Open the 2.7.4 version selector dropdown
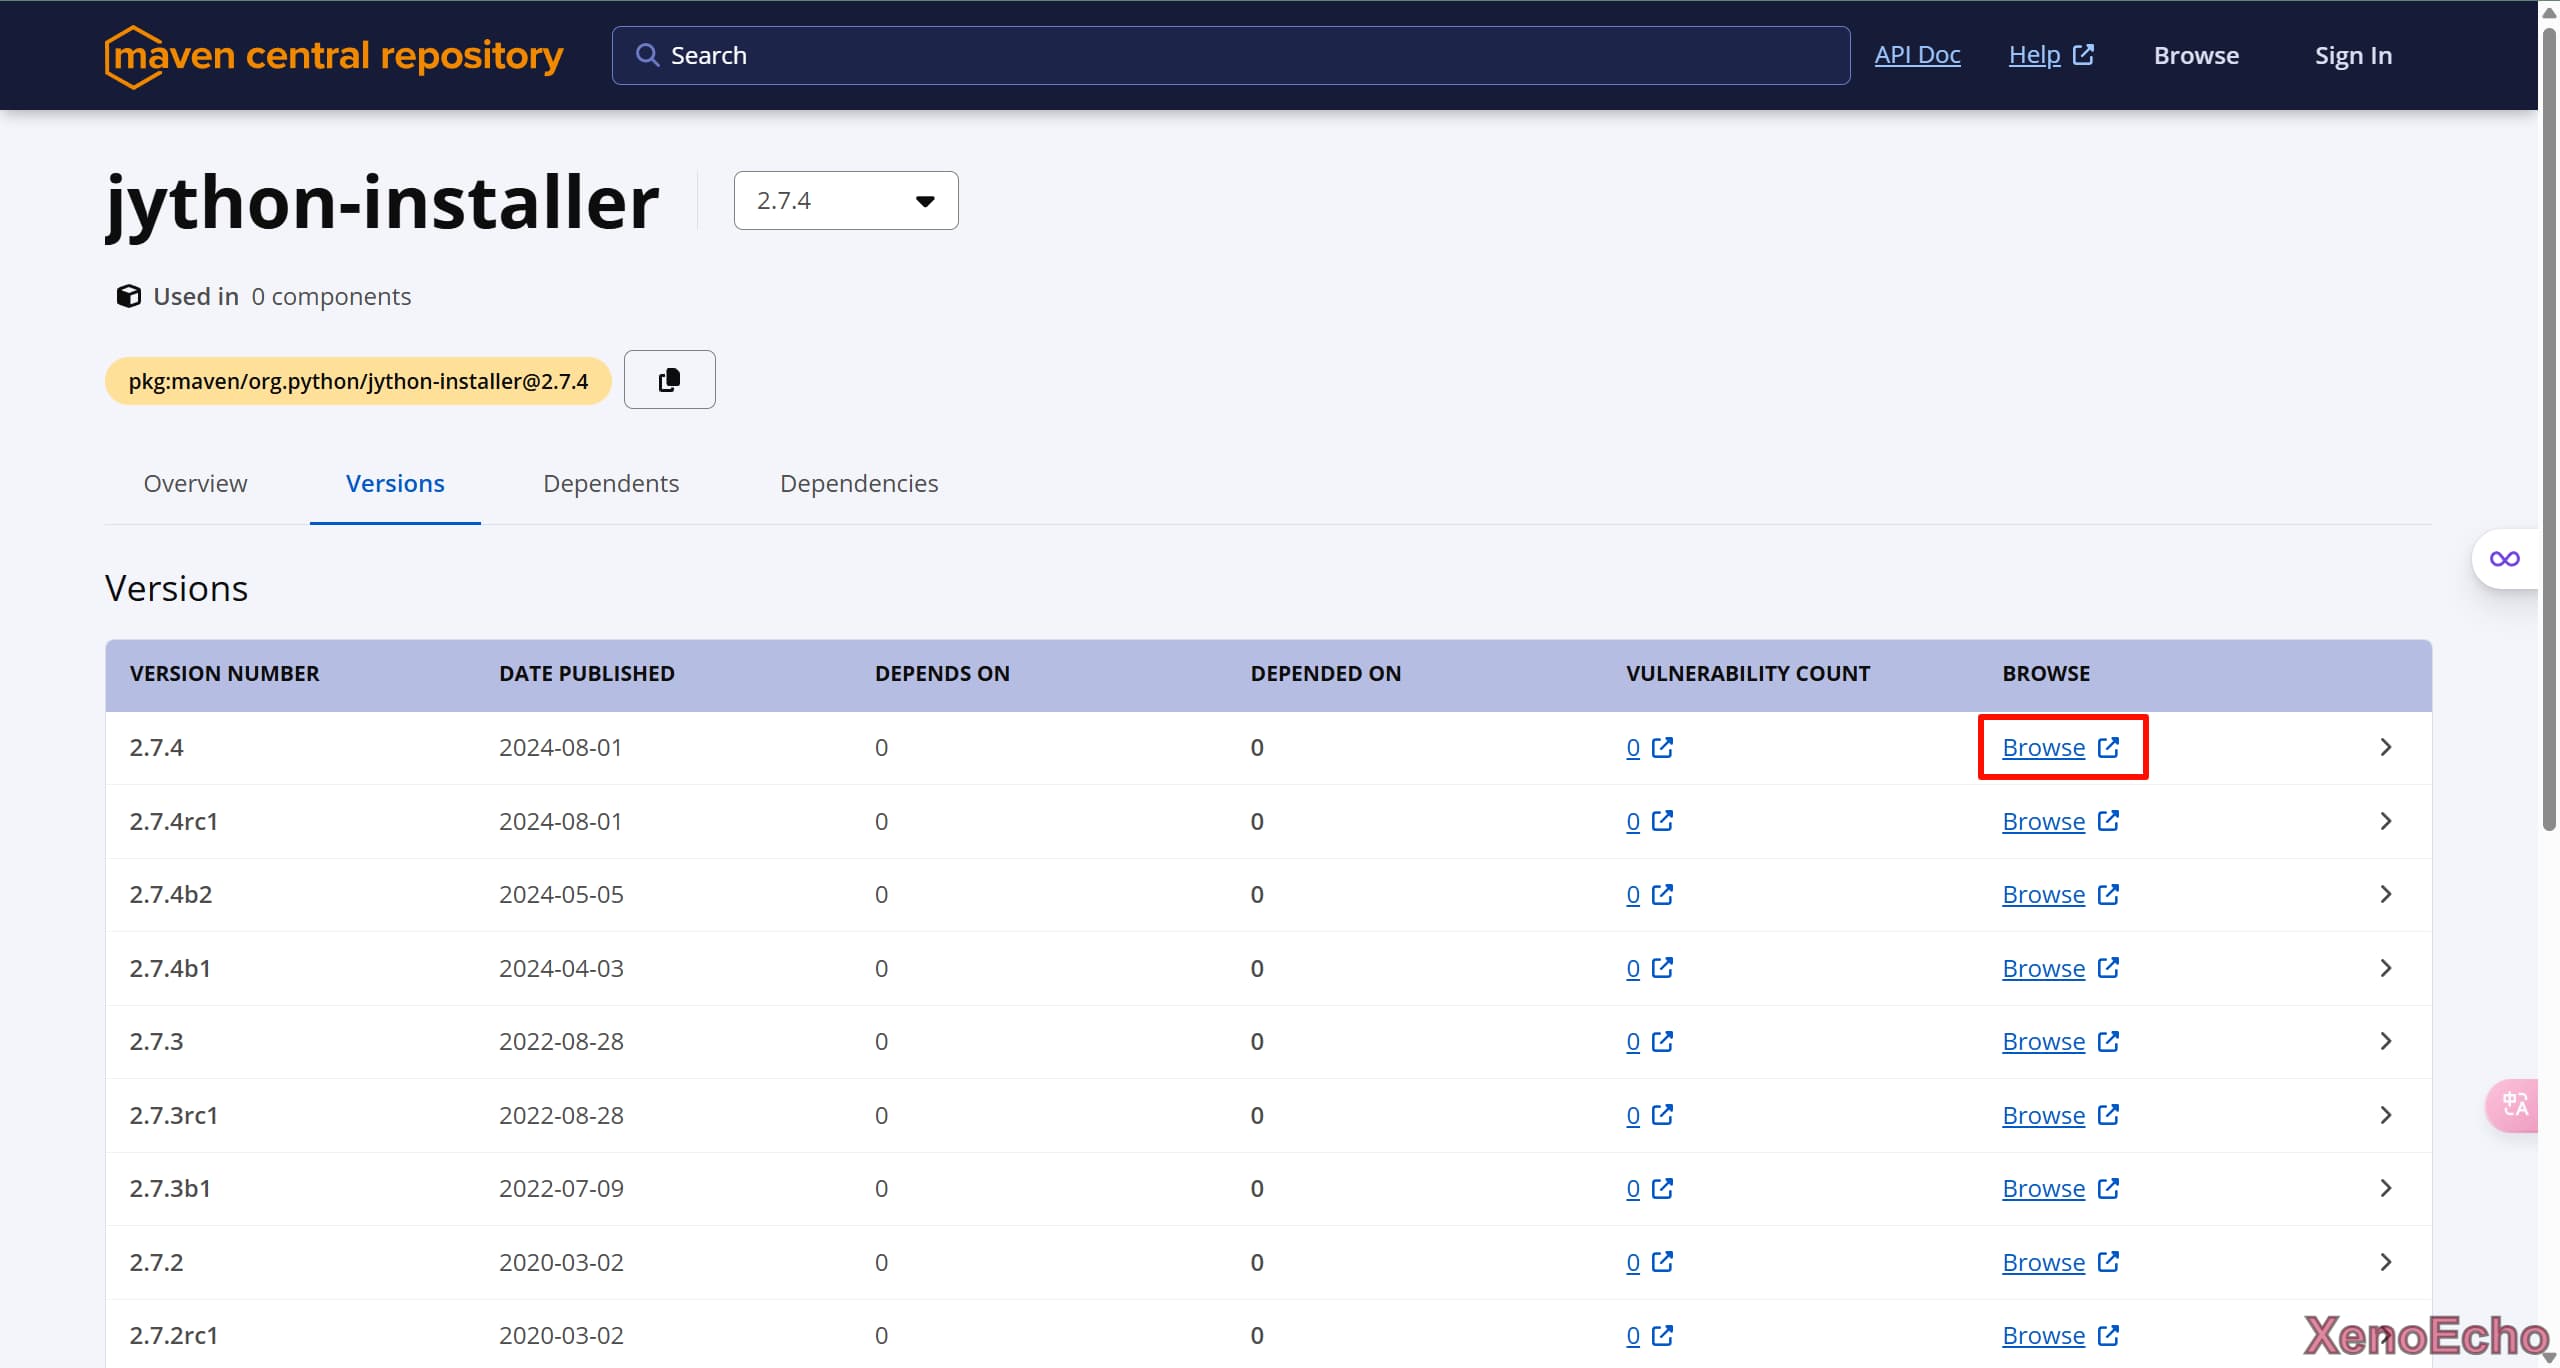The image size is (2560, 1368). click(845, 201)
